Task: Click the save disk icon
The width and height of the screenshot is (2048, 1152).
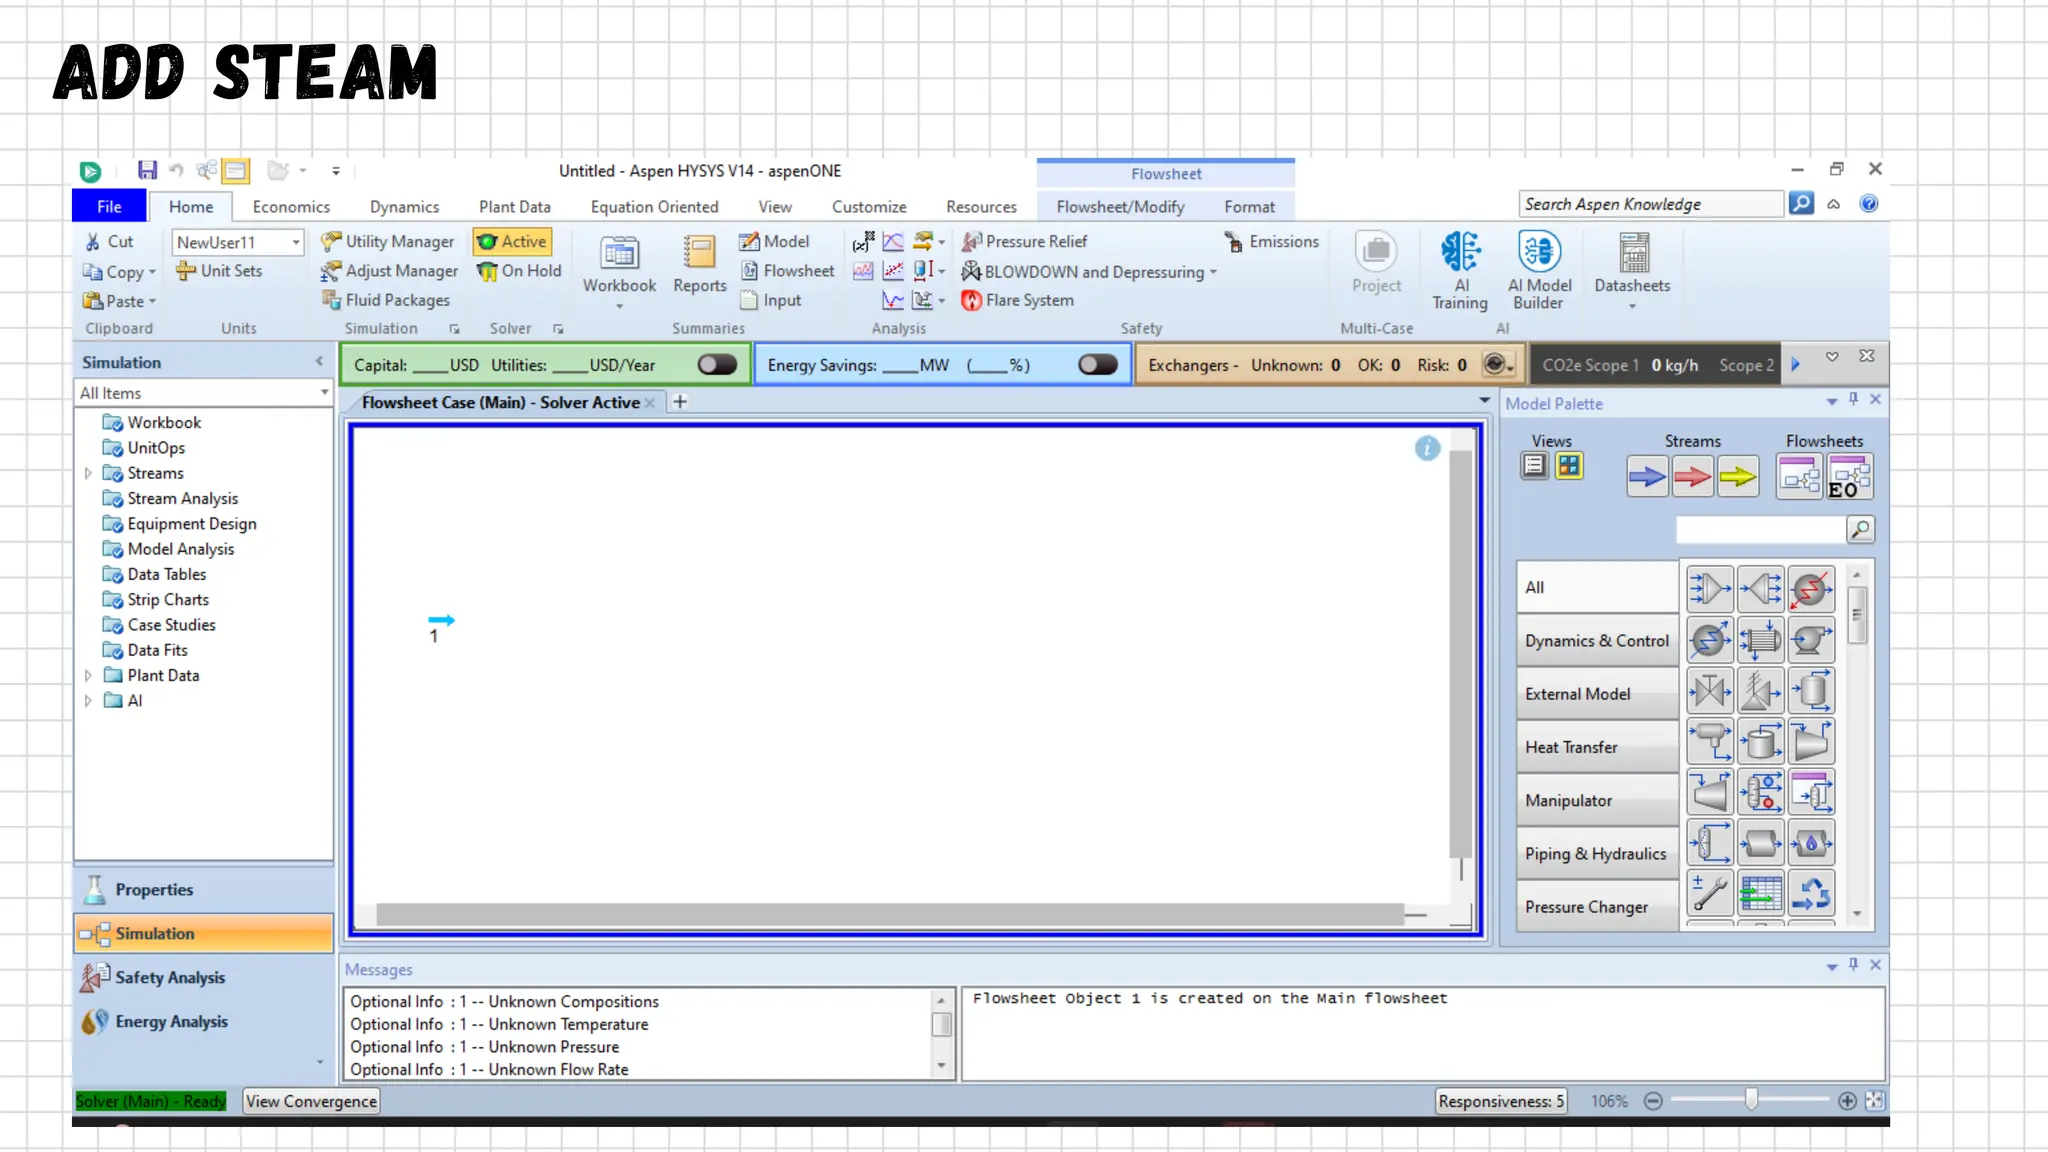Action: point(147,171)
